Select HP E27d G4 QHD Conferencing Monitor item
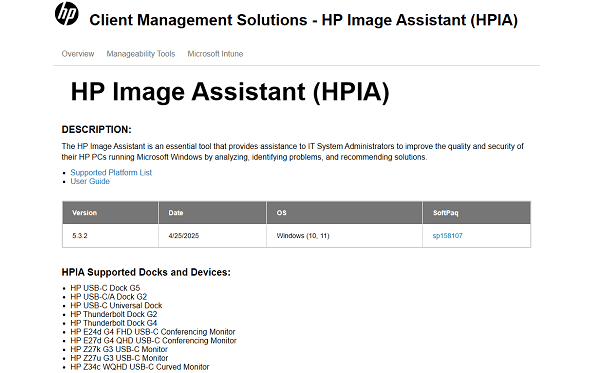The image size is (600, 373). tap(153, 341)
